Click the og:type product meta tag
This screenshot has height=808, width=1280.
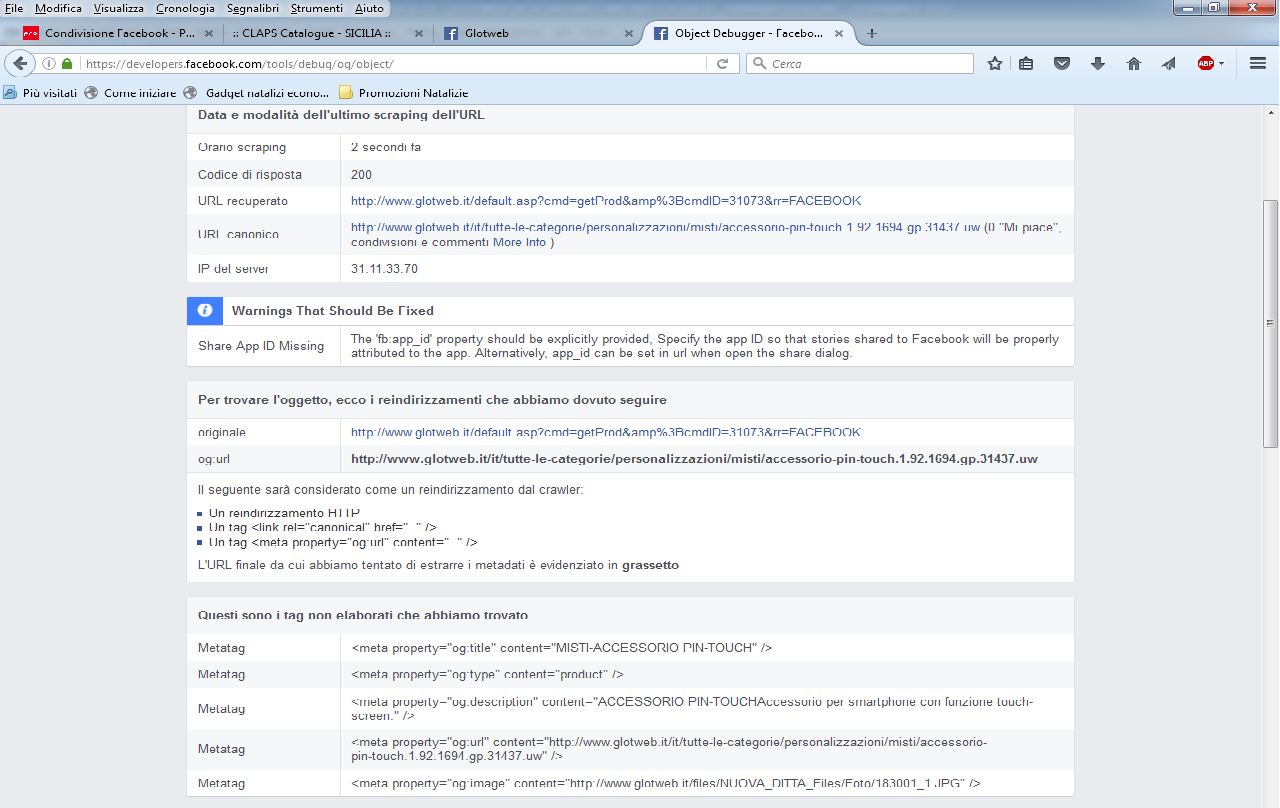488,675
